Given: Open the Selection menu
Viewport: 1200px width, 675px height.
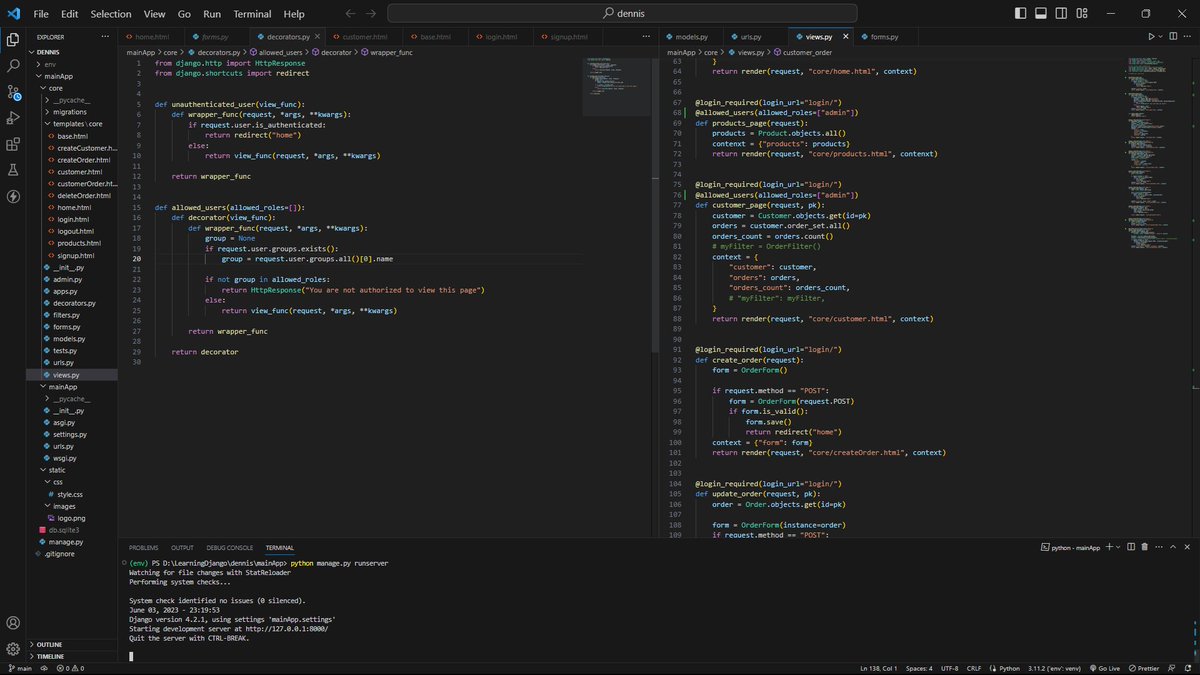Looking at the screenshot, I should click(x=111, y=14).
